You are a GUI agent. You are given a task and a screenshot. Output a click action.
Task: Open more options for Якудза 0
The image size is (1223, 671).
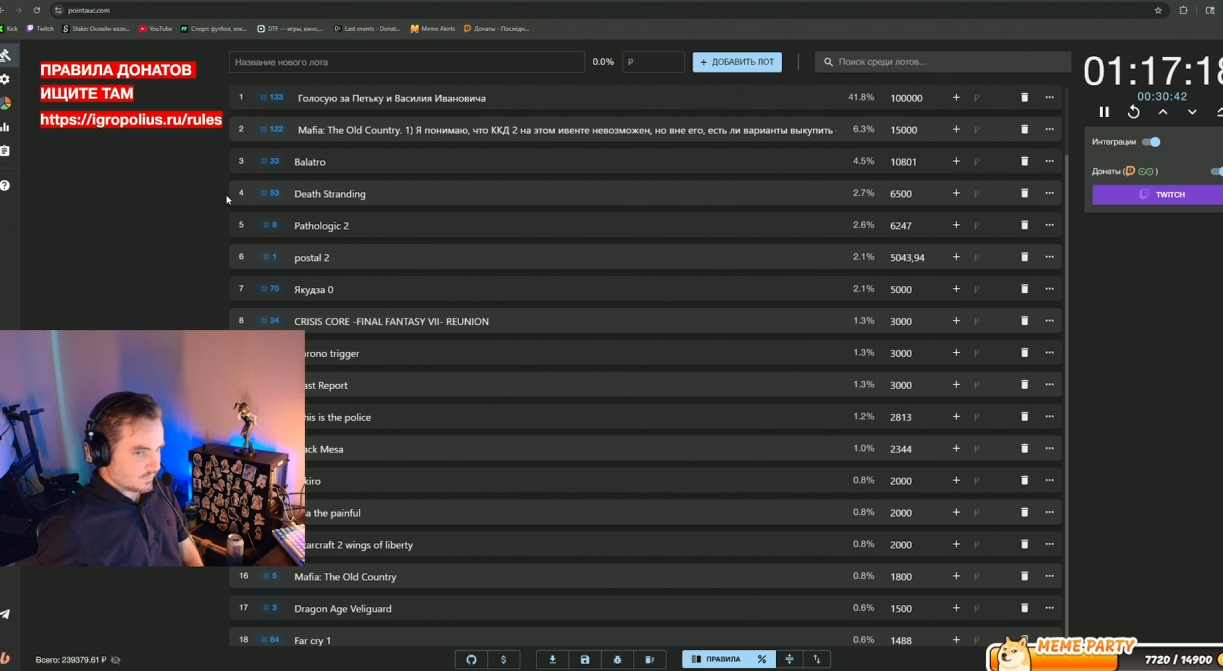tap(1049, 289)
